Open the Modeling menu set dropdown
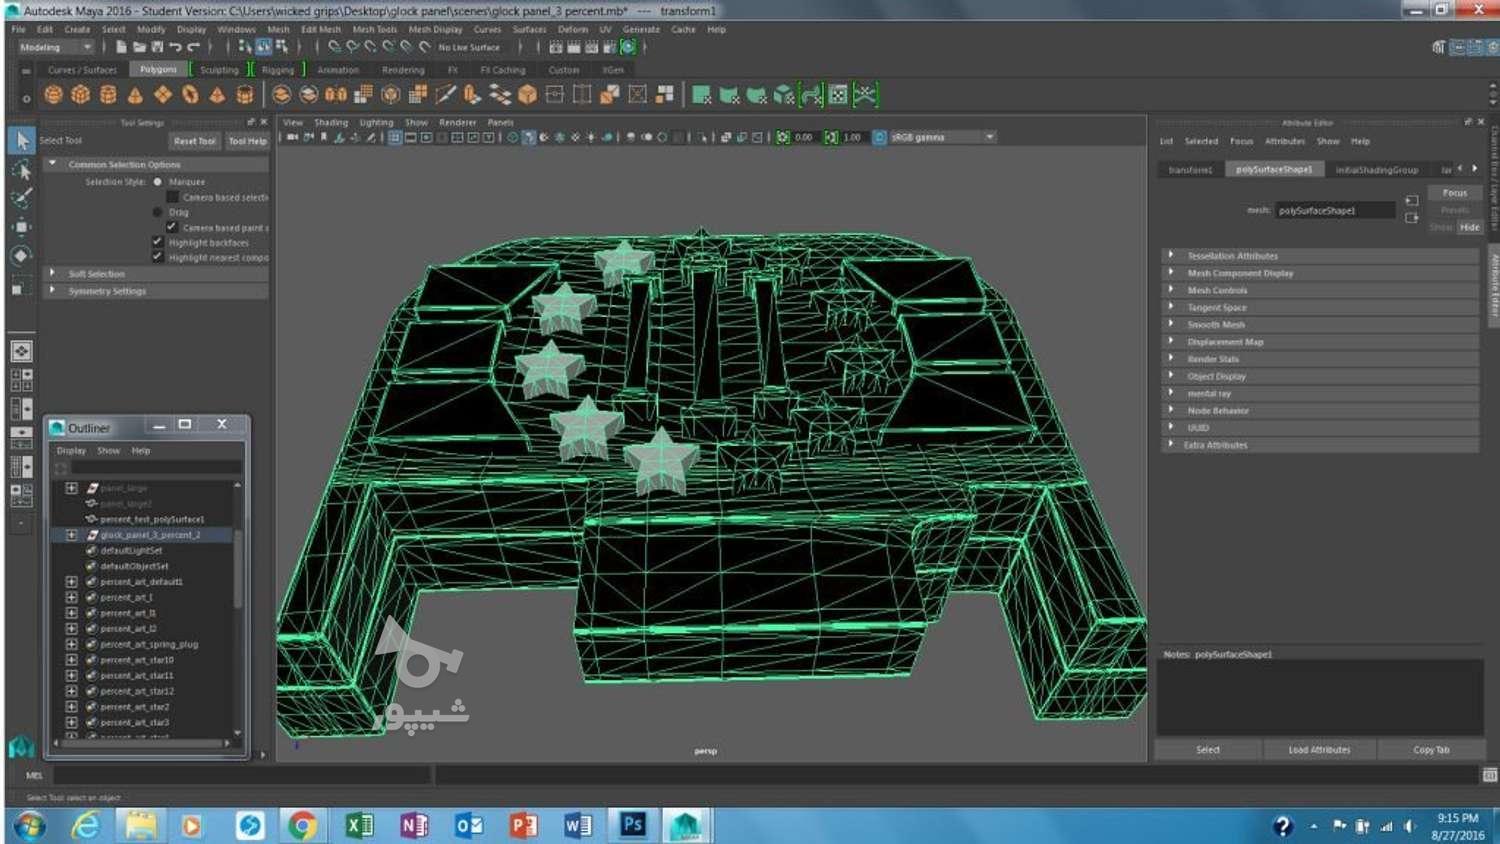 click(x=56, y=47)
